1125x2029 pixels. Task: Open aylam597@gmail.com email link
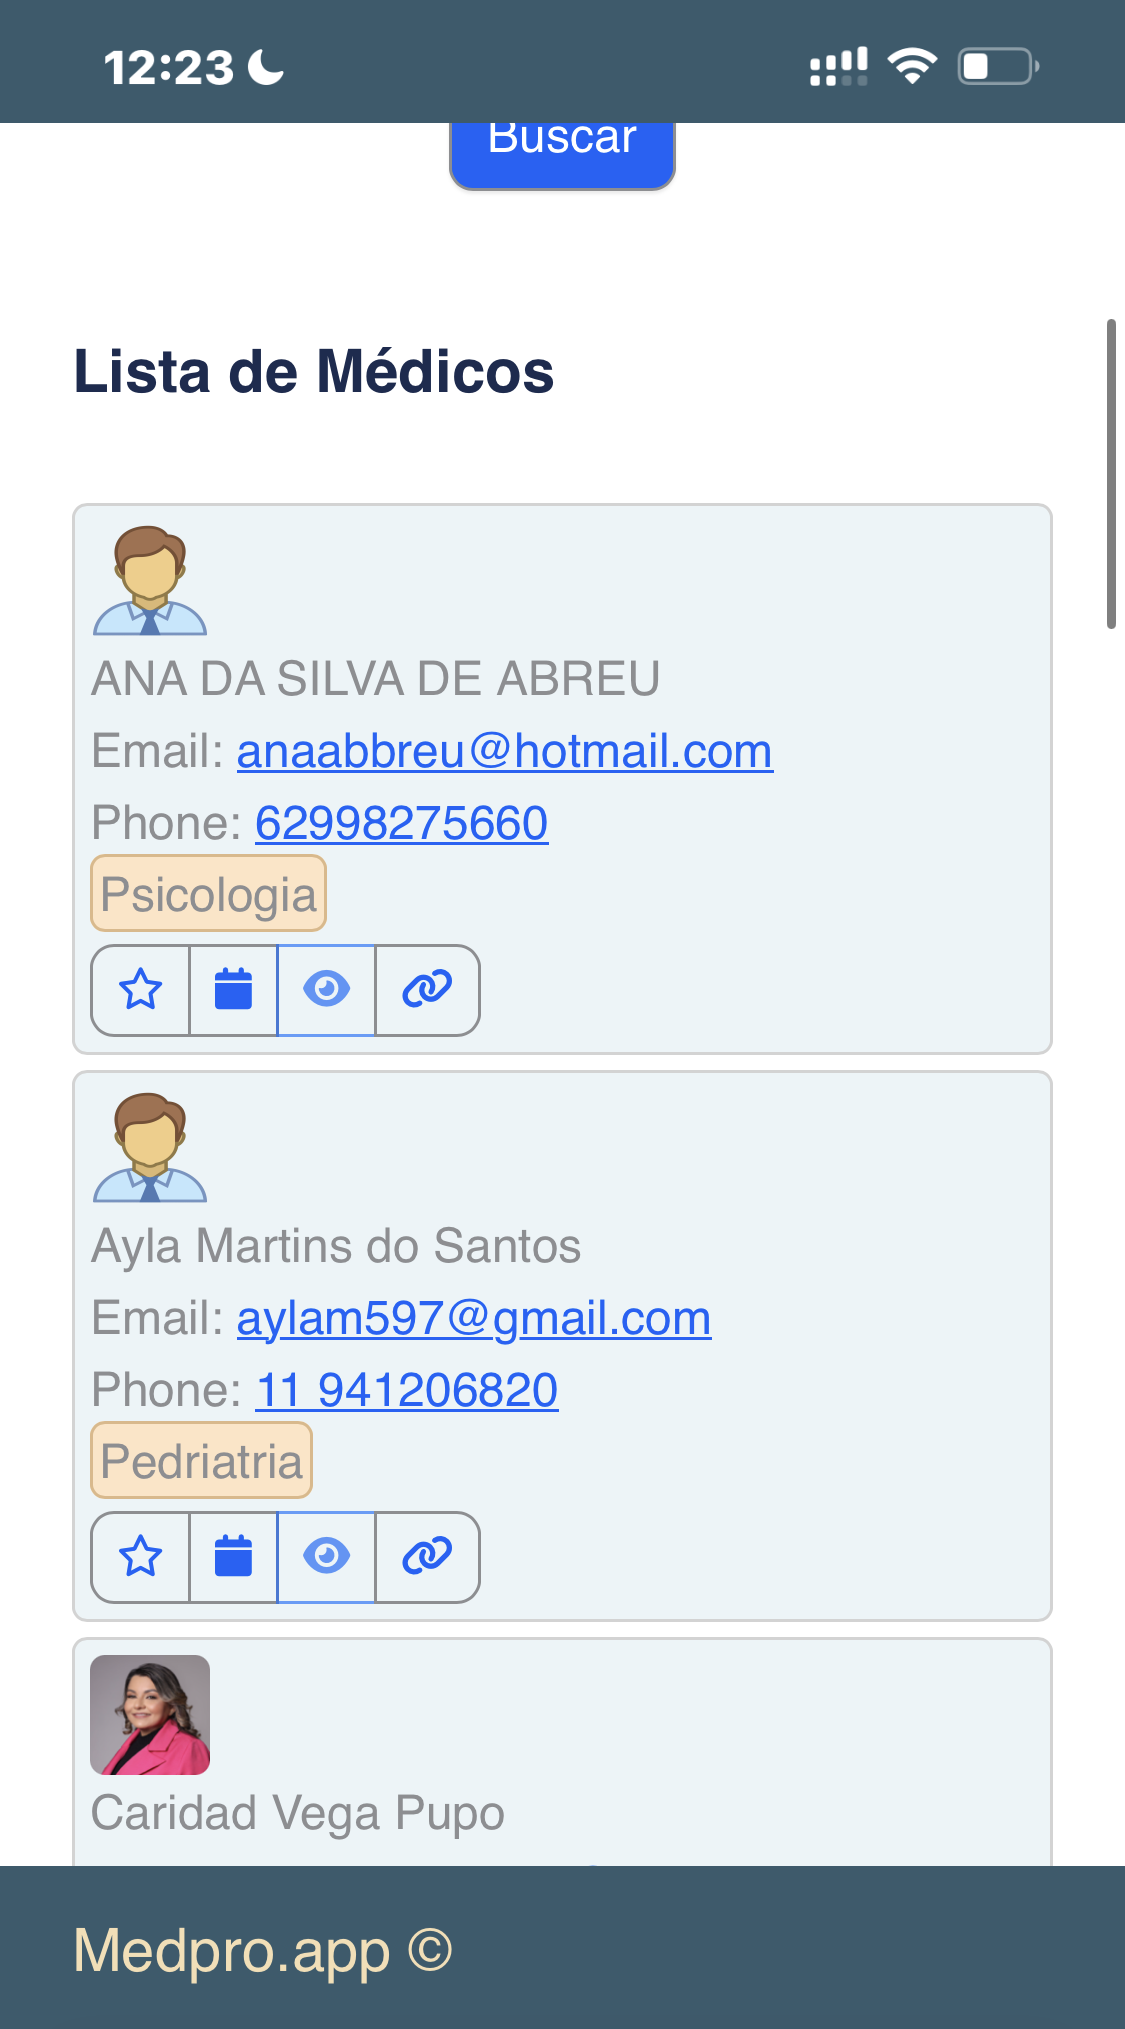click(474, 1318)
